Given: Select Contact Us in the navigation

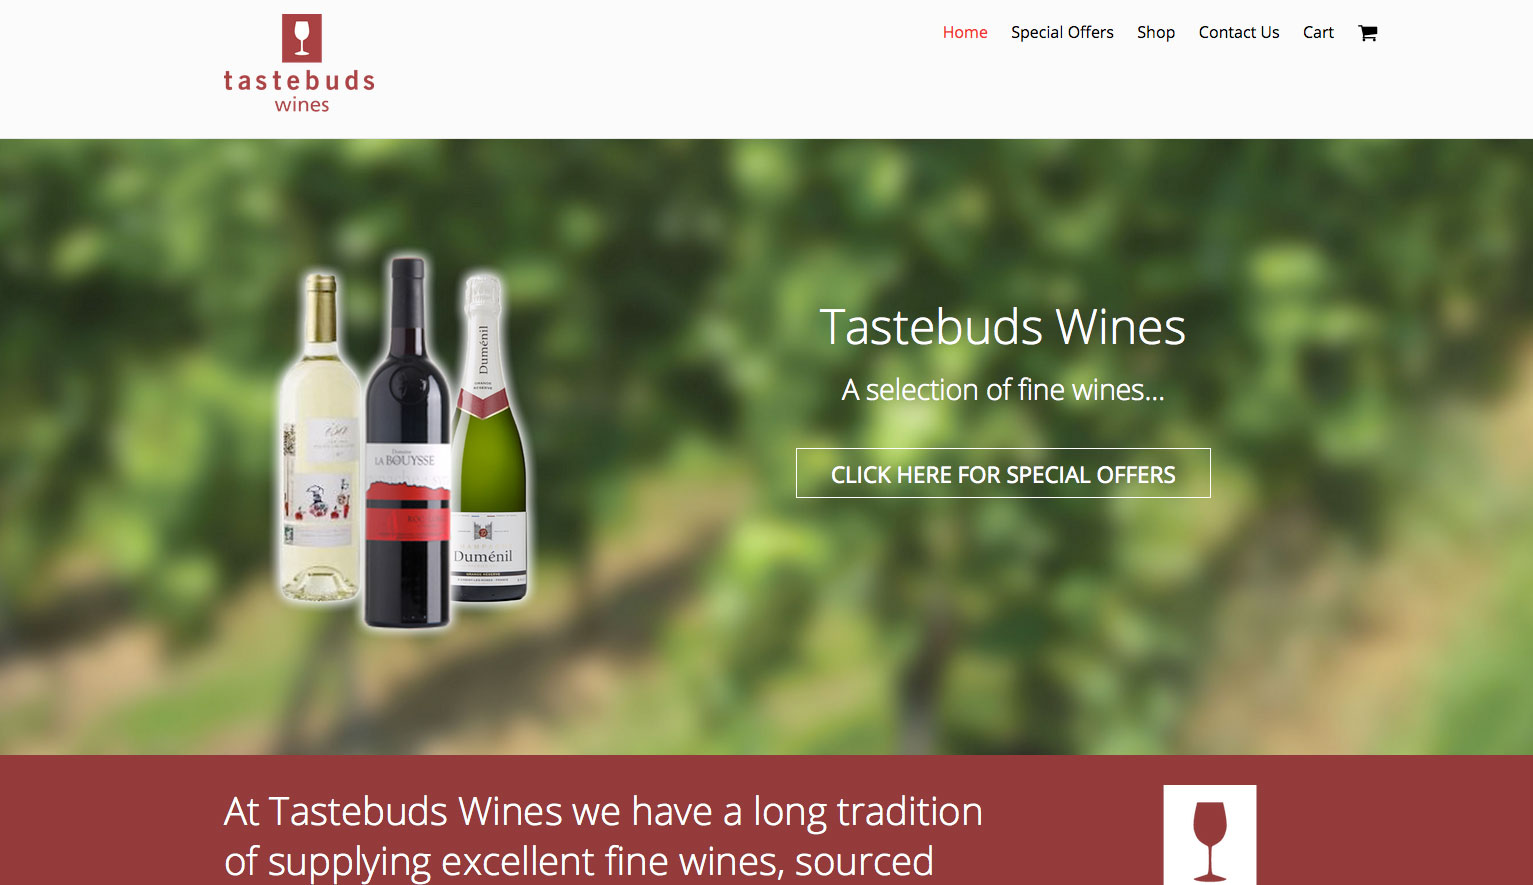Looking at the screenshot, I should 1239,32.
